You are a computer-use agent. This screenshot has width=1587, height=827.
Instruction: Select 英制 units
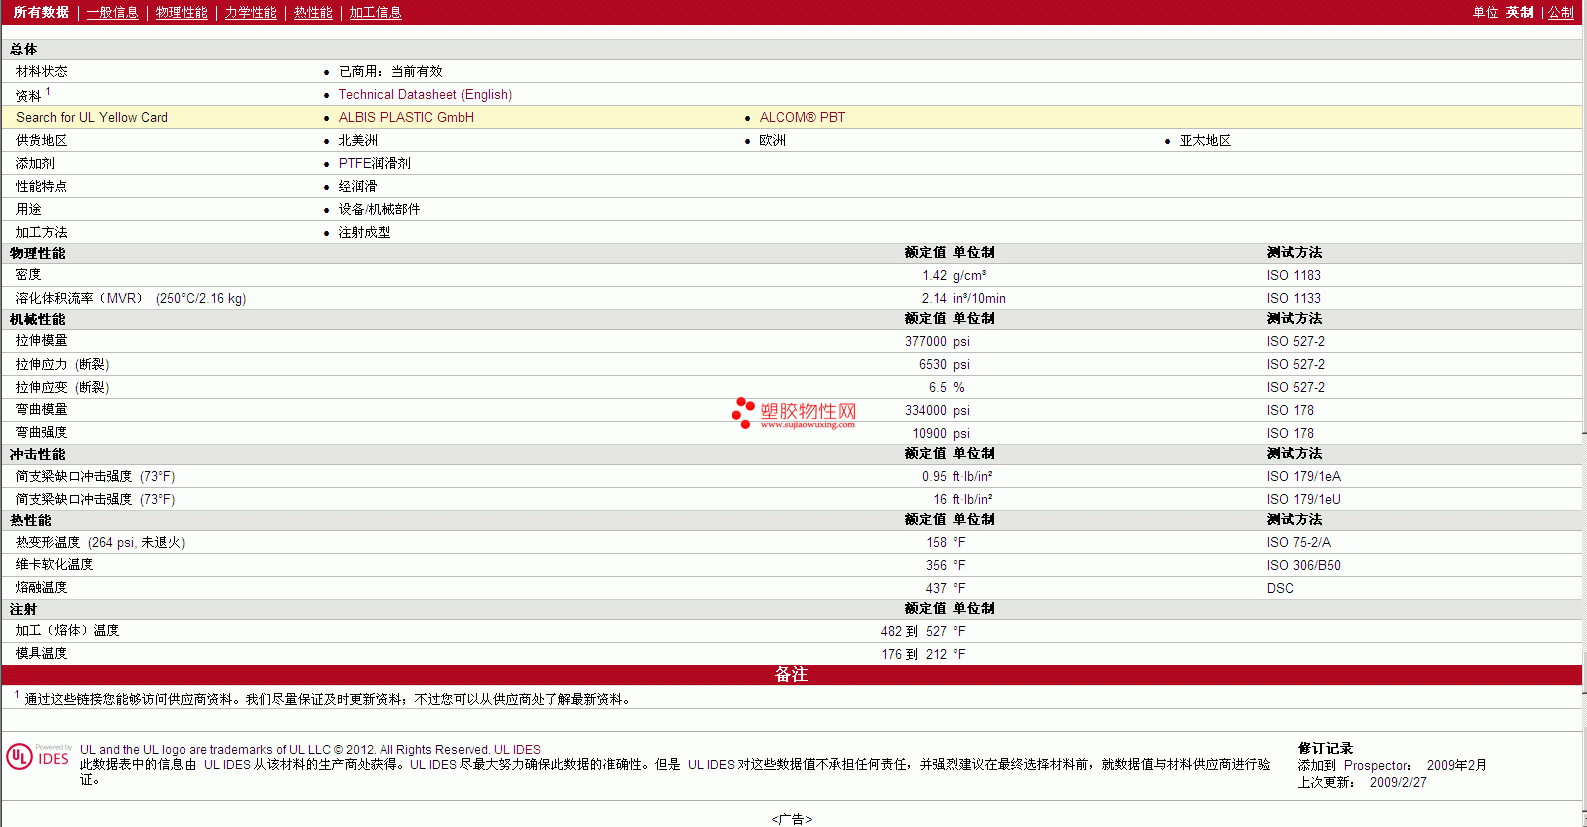(1519, 12)
